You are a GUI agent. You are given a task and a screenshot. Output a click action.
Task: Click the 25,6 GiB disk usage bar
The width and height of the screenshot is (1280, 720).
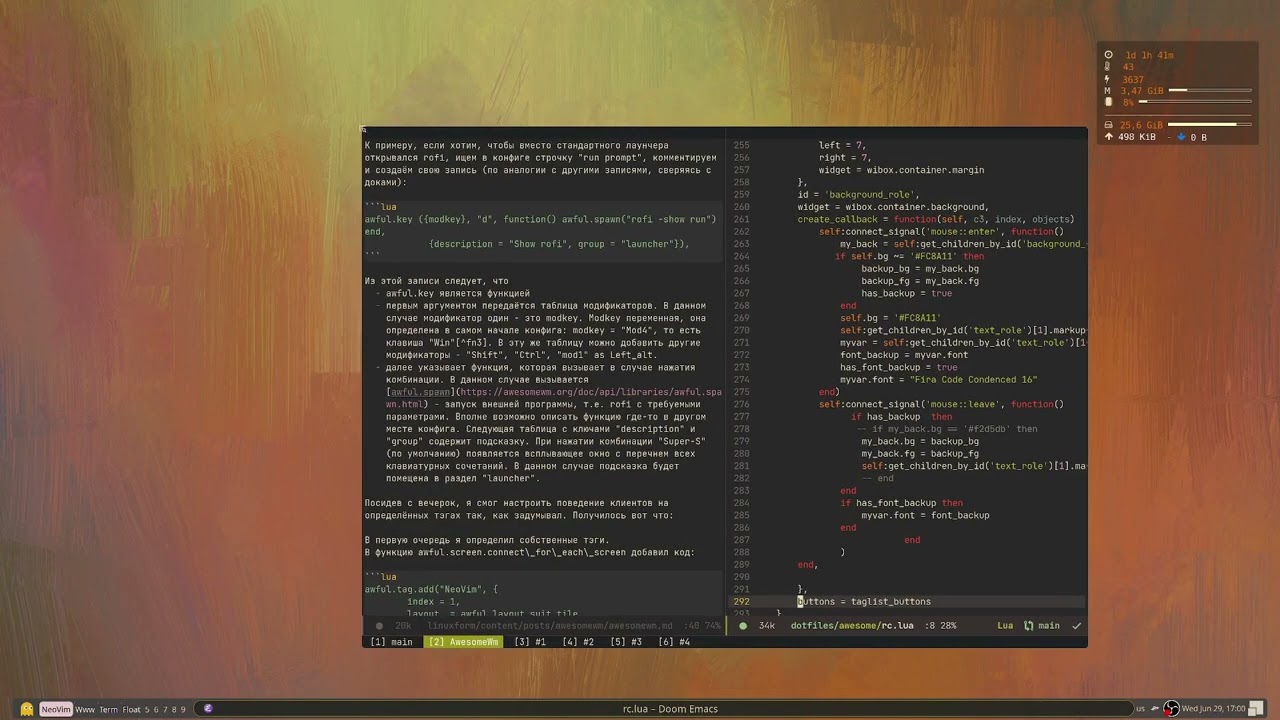(x=1210, y=124)
